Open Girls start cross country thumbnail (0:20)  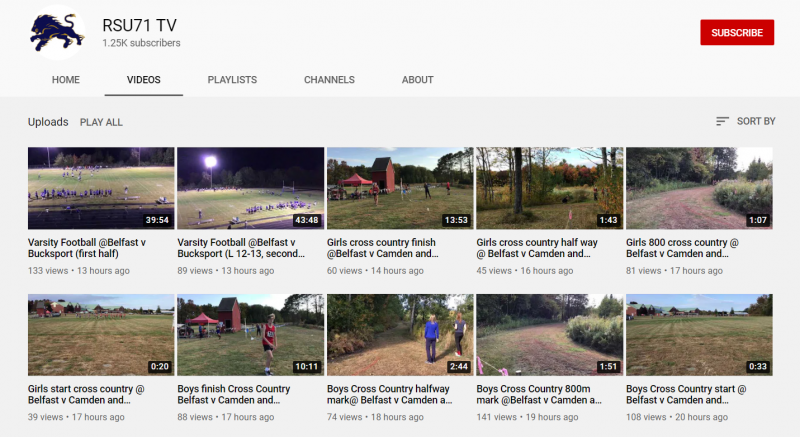(x=101, y=335)
